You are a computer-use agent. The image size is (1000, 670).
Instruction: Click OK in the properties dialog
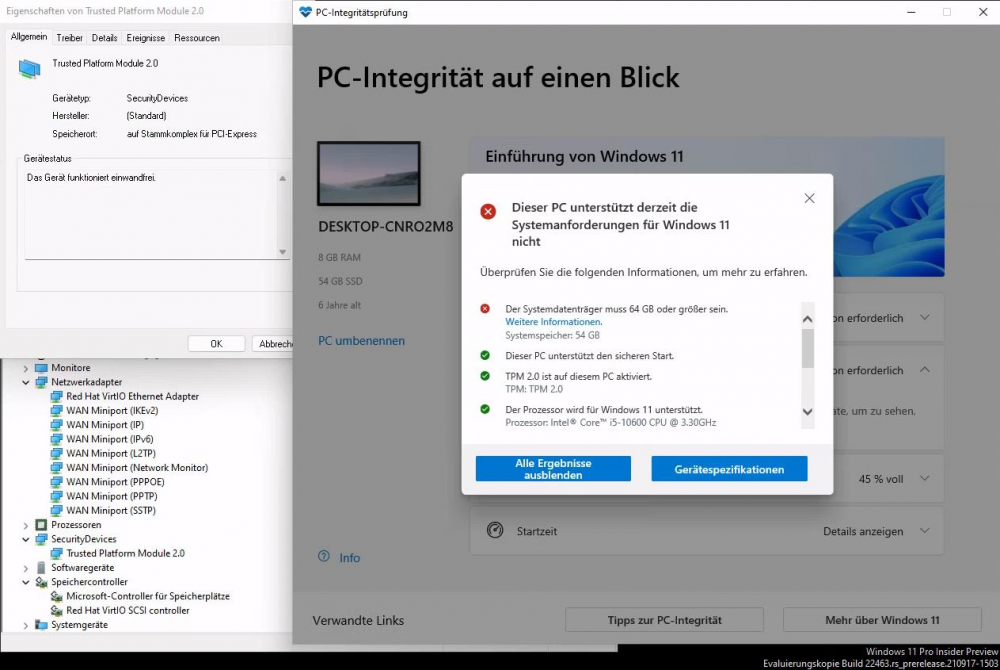pos(216,344)
